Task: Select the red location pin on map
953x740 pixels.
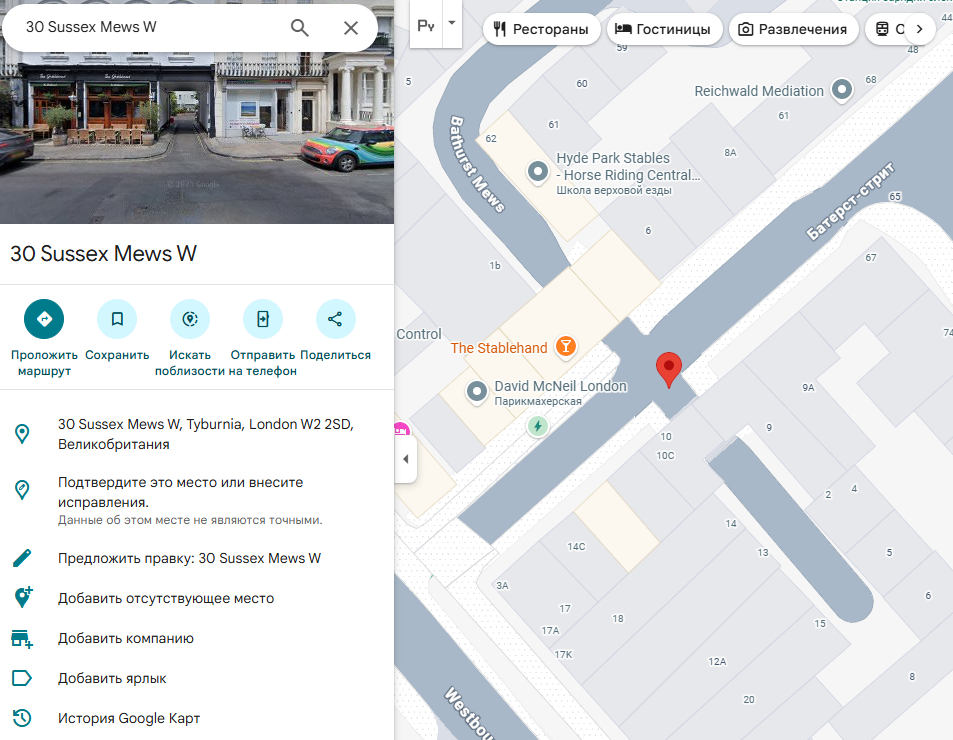Action: 668,369
